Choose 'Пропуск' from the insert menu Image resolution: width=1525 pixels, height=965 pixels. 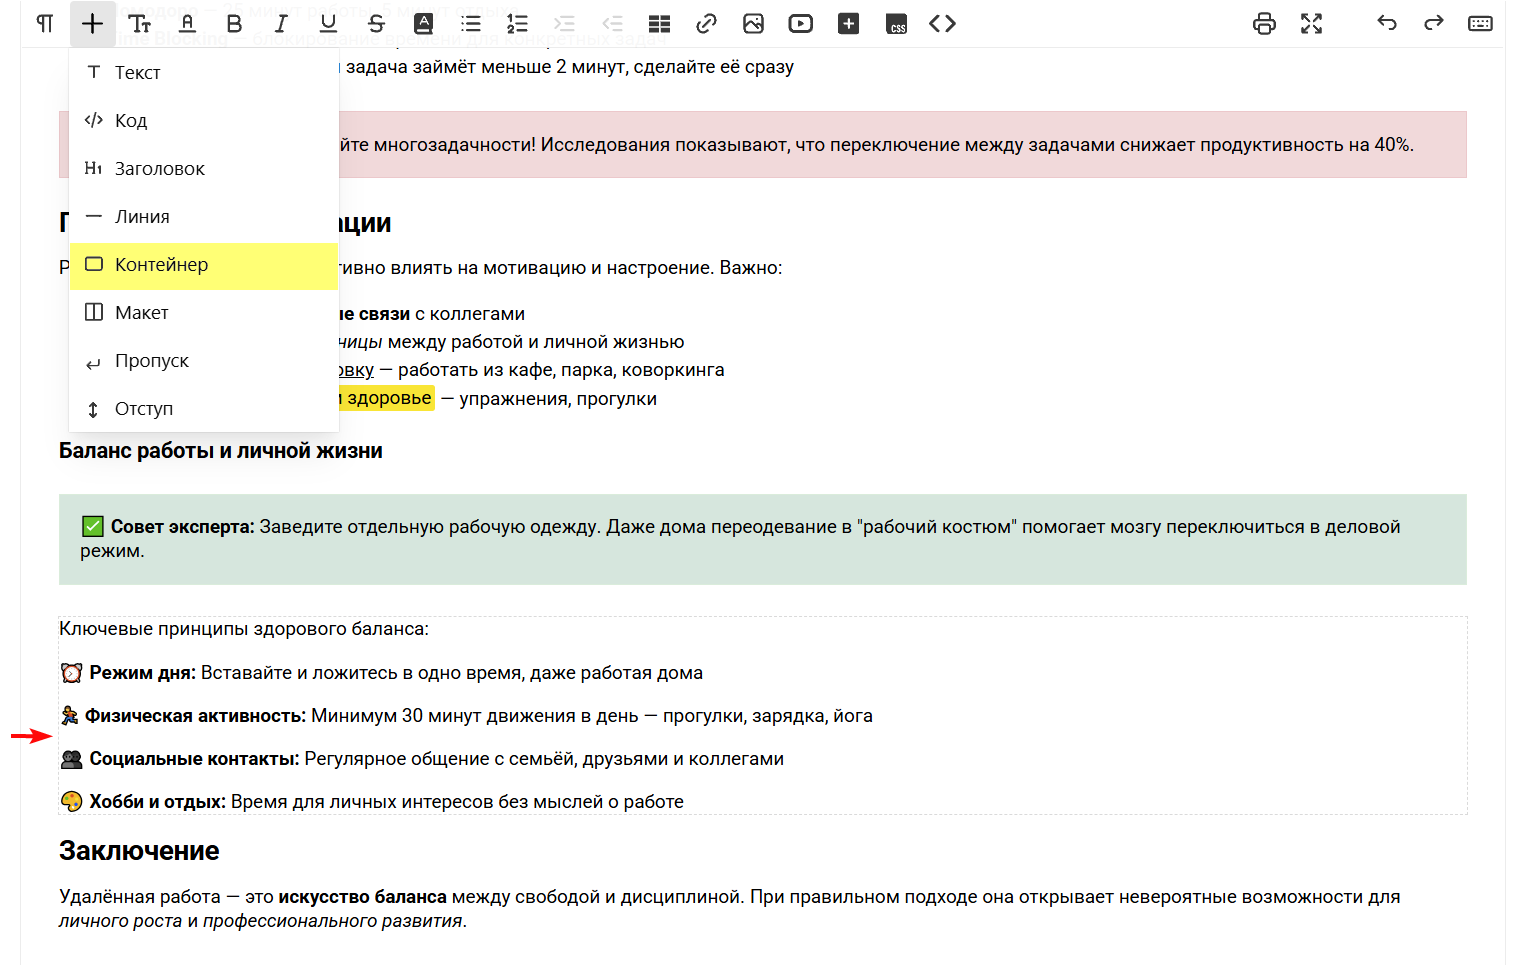[204, 360]
